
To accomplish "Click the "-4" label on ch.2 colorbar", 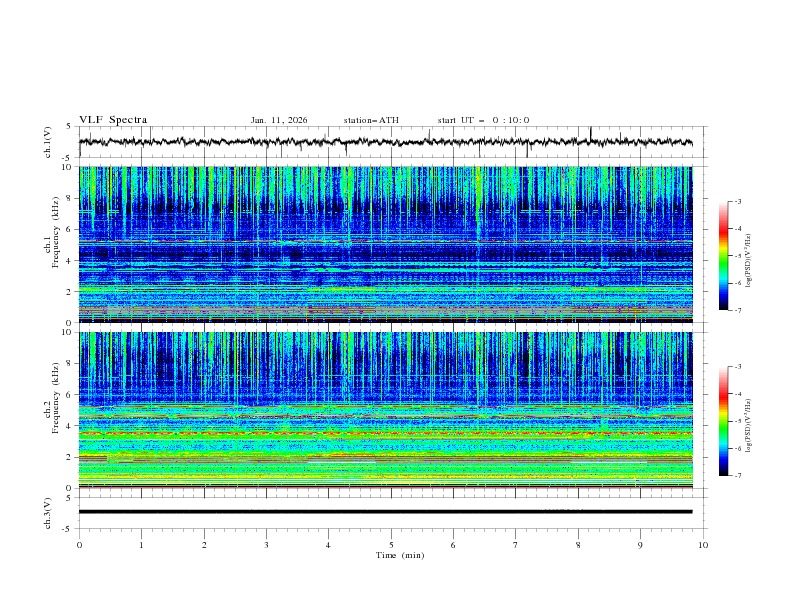I will 738,394.
